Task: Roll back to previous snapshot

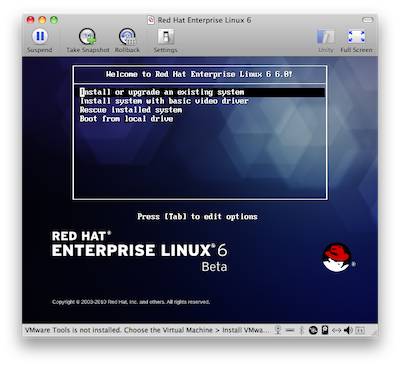Action: coord(127,40)
